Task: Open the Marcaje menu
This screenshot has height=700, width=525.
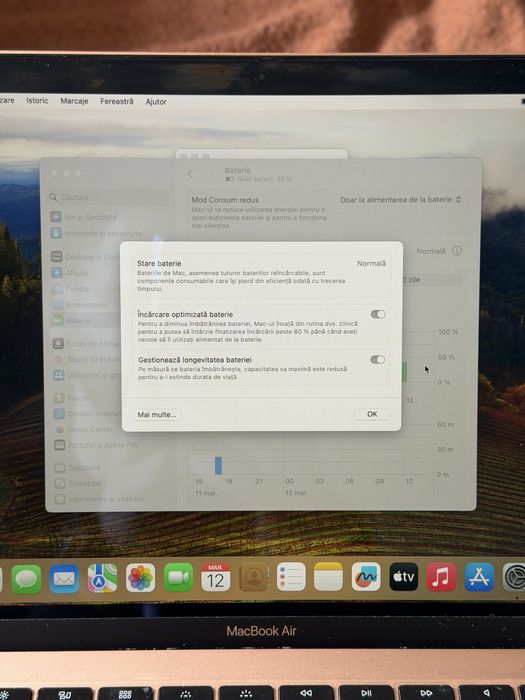Action: 74,101
